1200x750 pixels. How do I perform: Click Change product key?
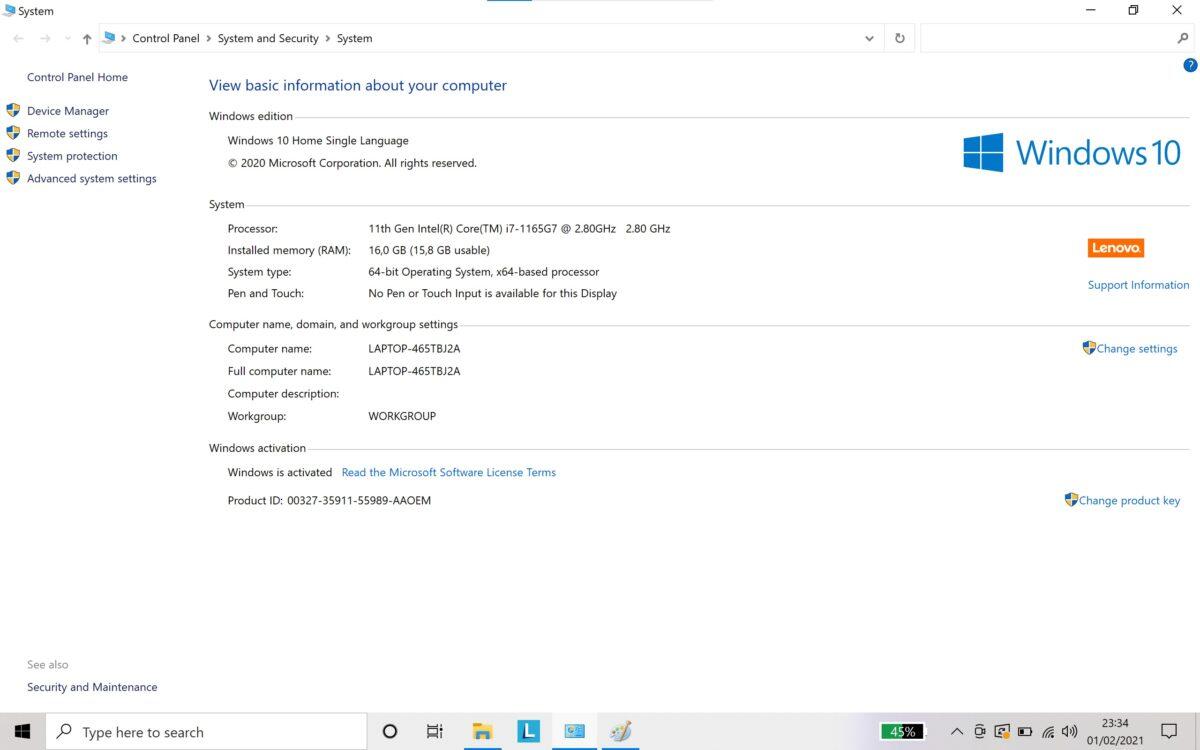pyautogui.click(x=1129, y=501)
